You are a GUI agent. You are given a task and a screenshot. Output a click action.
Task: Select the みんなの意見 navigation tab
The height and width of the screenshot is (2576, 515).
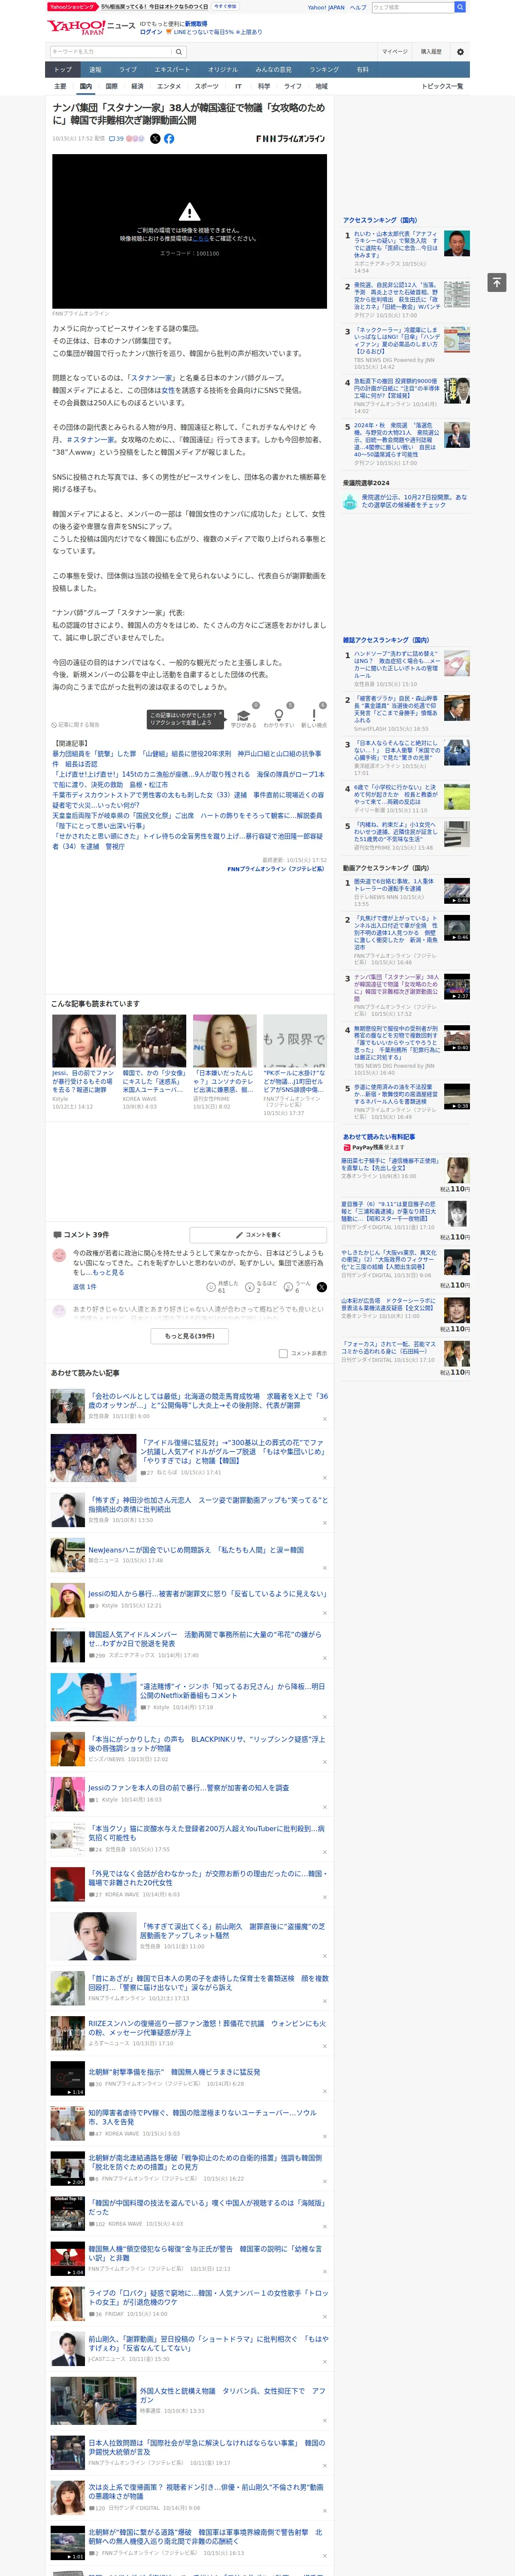[x=273, y=70]
